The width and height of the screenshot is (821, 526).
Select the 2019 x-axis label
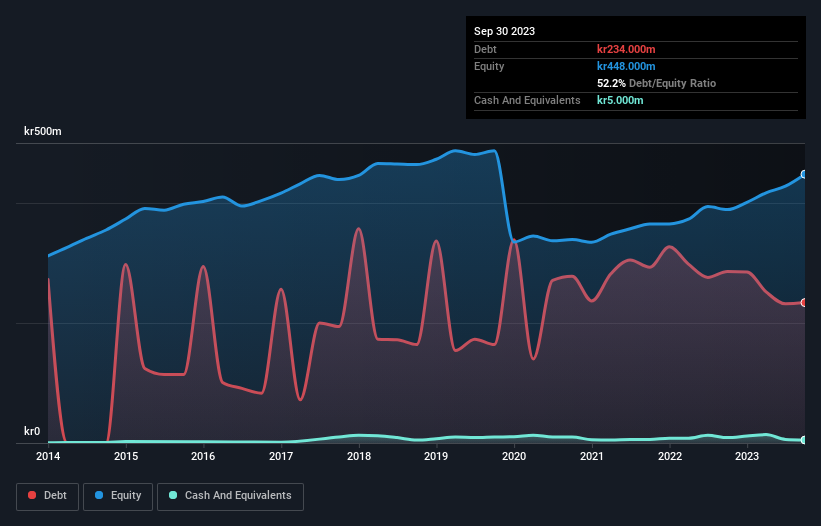click(x=436, y=456)
